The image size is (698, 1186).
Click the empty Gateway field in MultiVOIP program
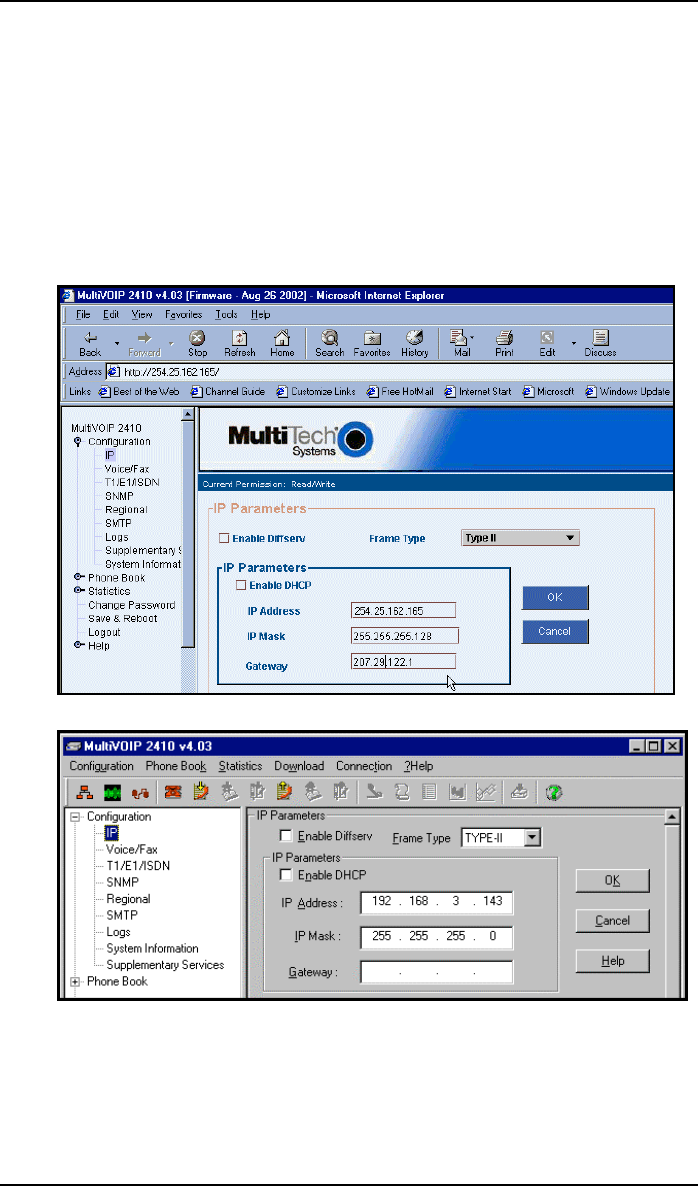point(436,971)
